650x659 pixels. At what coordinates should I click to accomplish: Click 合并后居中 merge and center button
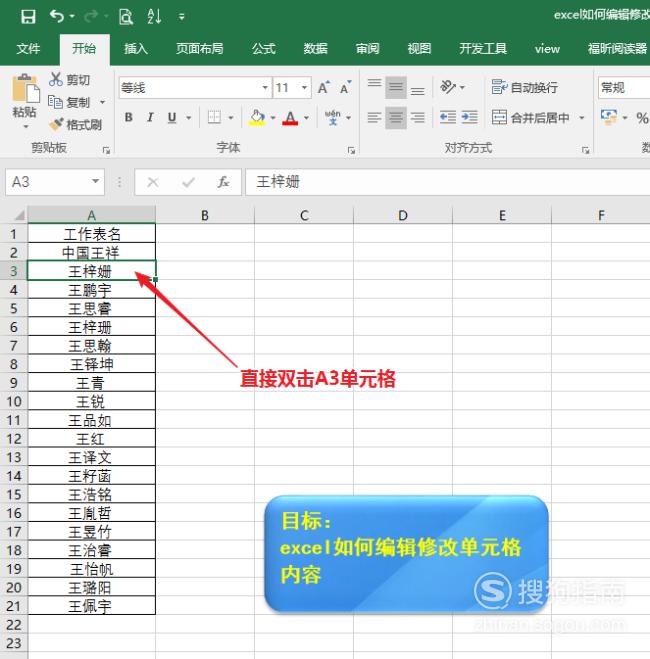531,117
